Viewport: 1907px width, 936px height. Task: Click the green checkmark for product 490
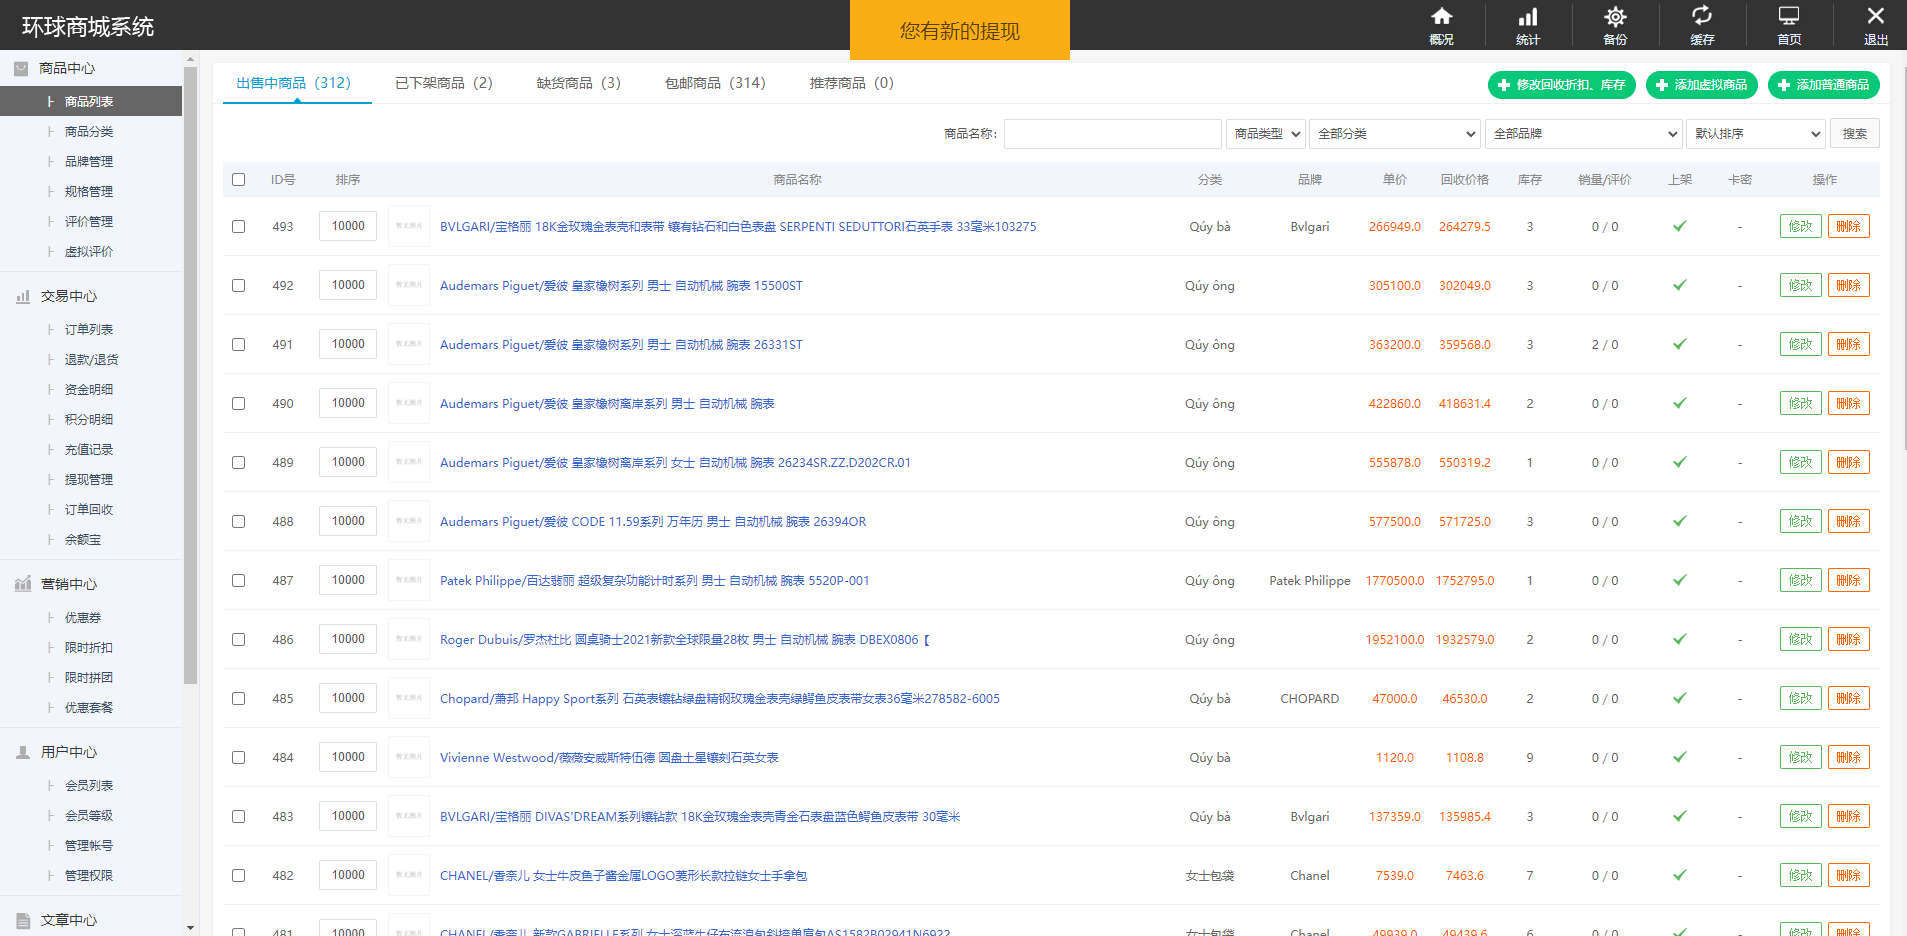coord(1680,403)
